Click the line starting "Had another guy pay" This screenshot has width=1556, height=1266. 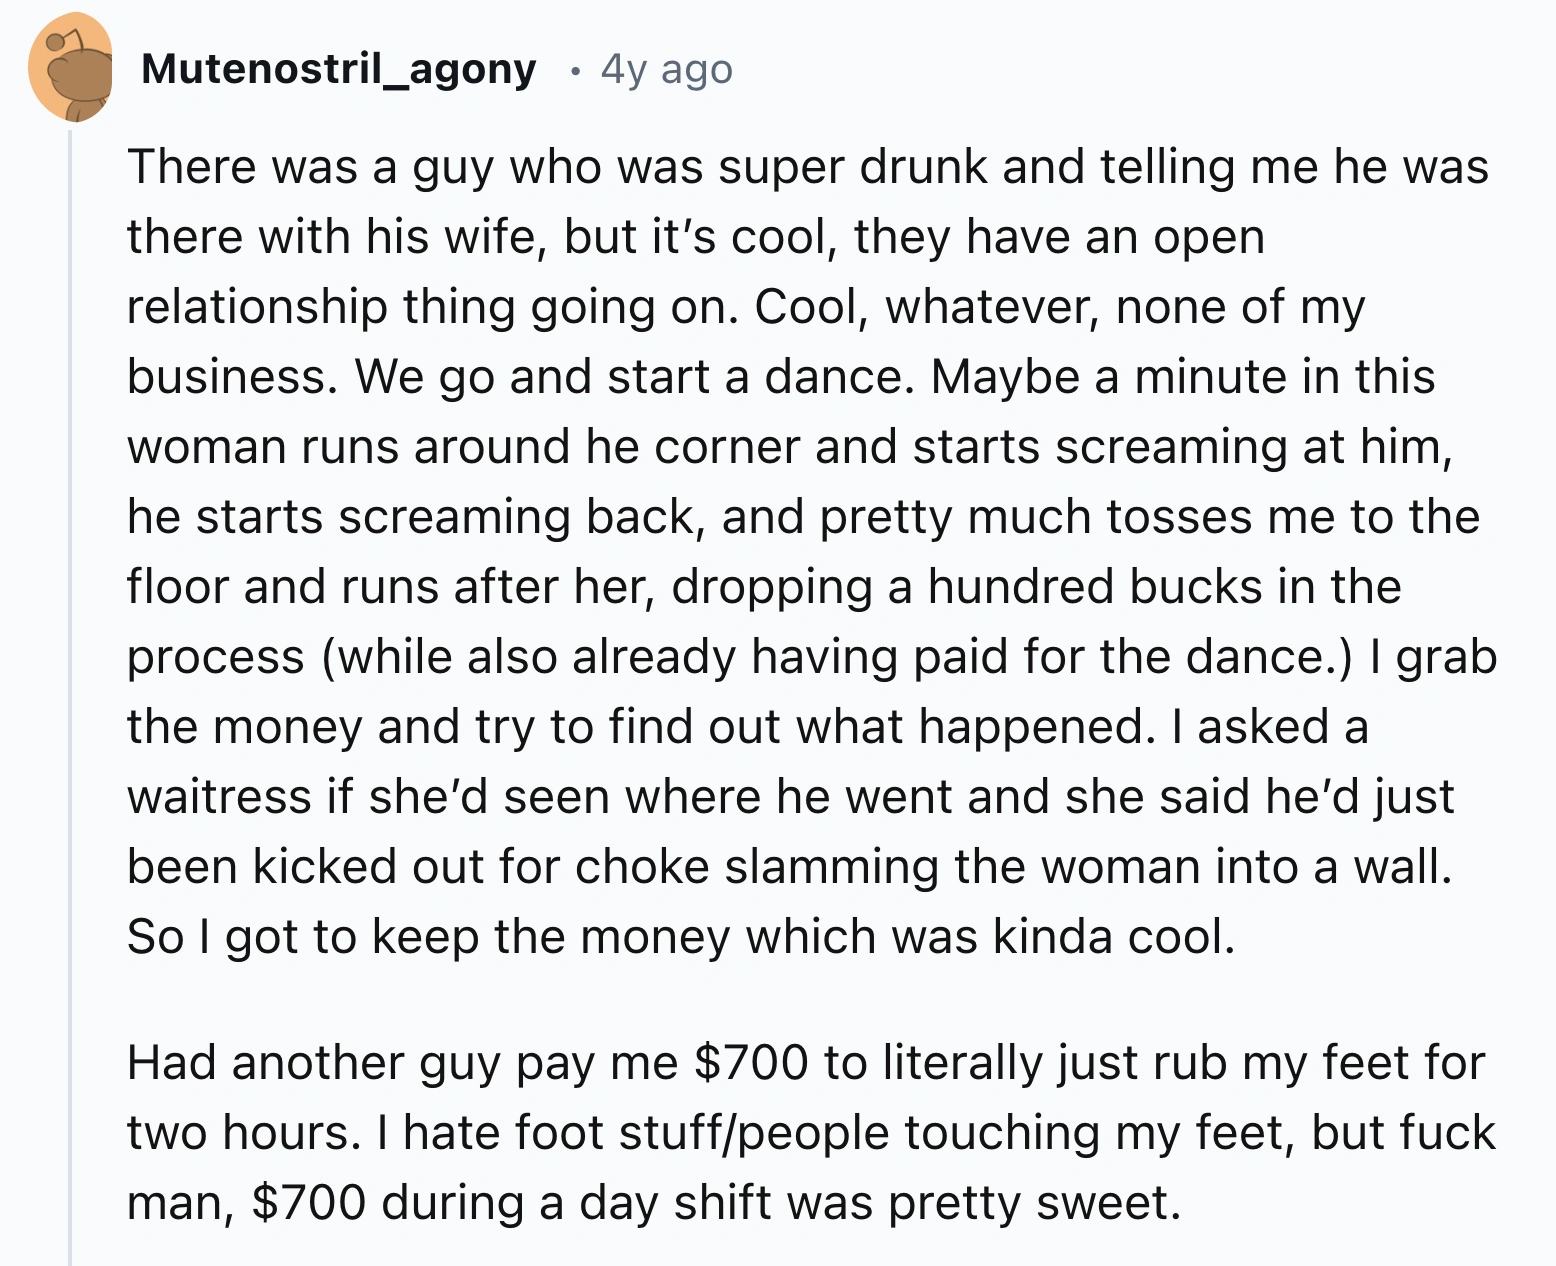click(806, 1063)
